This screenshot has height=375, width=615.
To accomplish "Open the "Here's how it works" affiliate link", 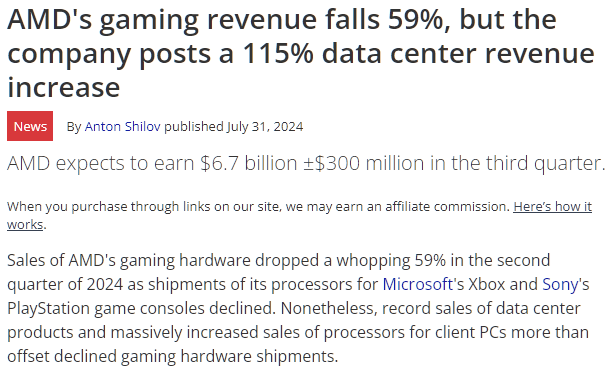I will (552, 206).
